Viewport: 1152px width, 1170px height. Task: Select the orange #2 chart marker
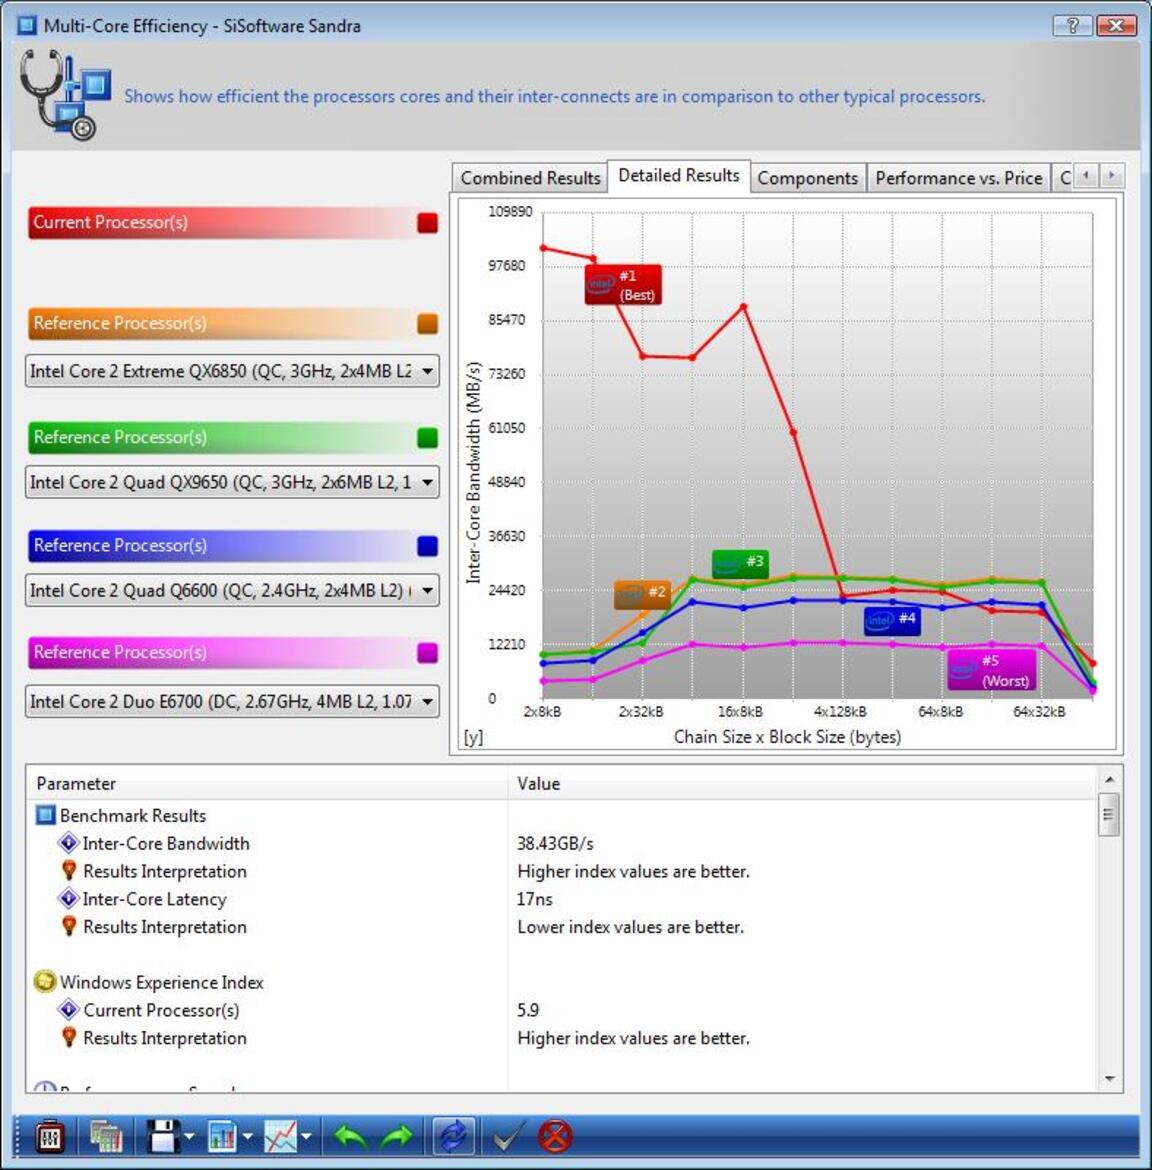click(x=642, y=594)
